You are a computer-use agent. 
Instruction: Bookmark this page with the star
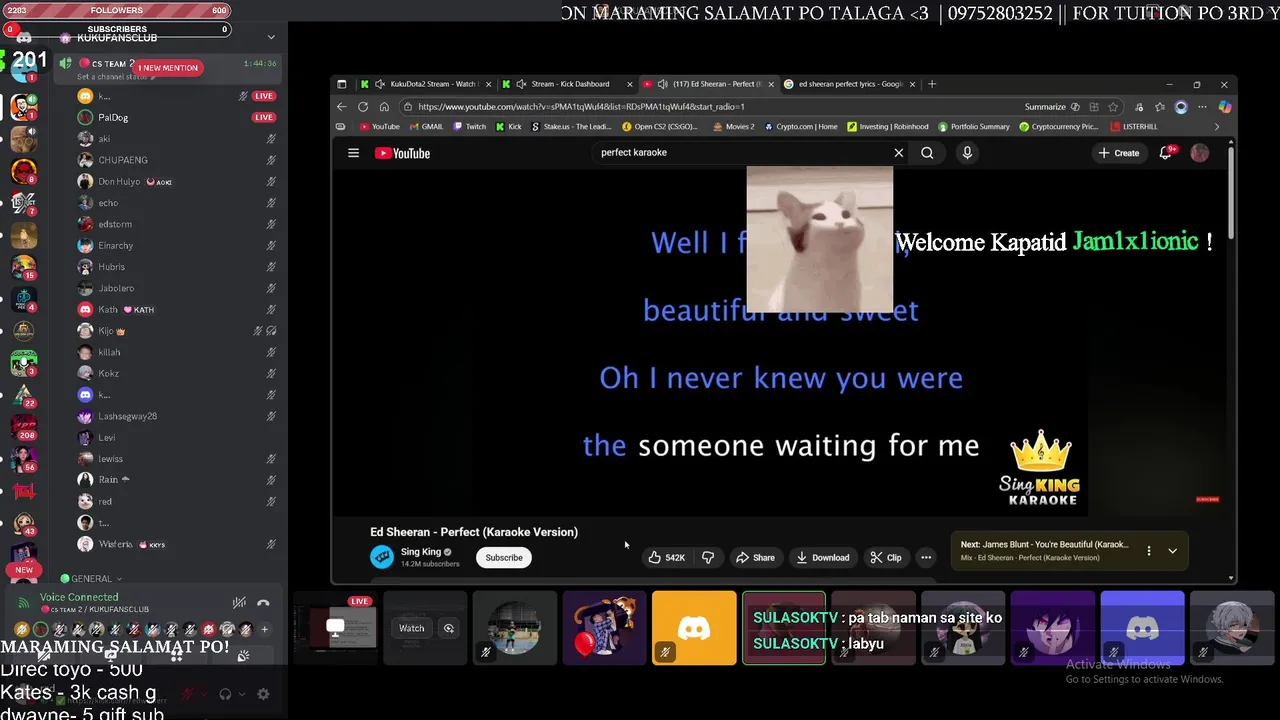point(1113,107)
